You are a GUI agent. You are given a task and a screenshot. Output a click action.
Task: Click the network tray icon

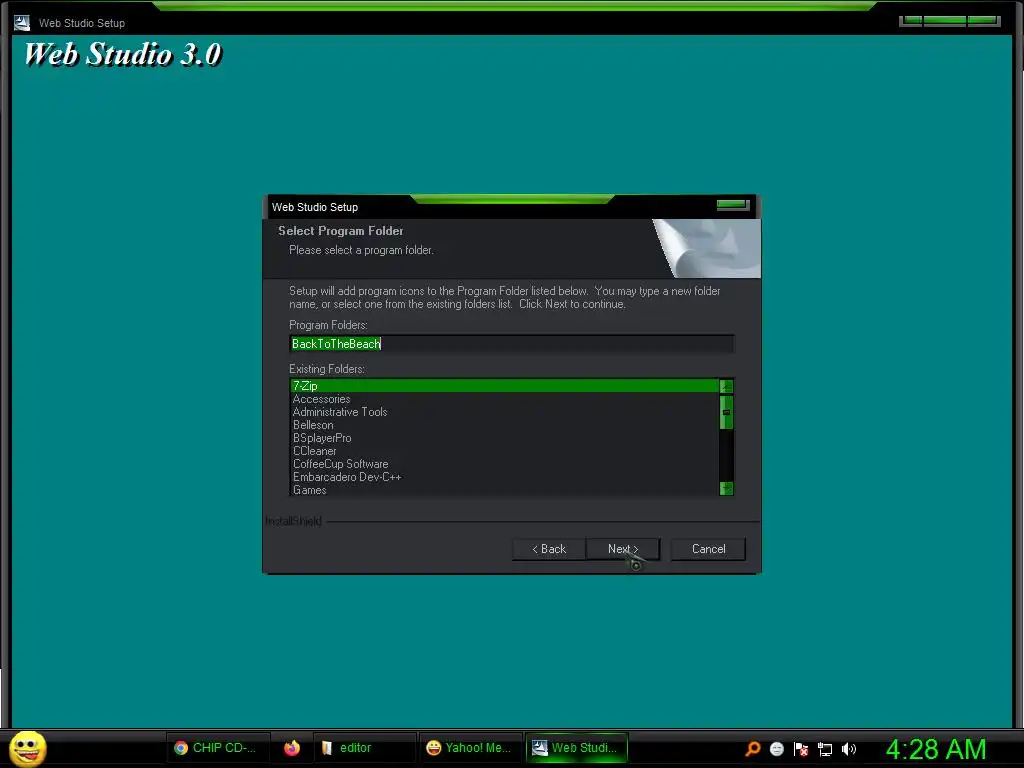point(825,750)
